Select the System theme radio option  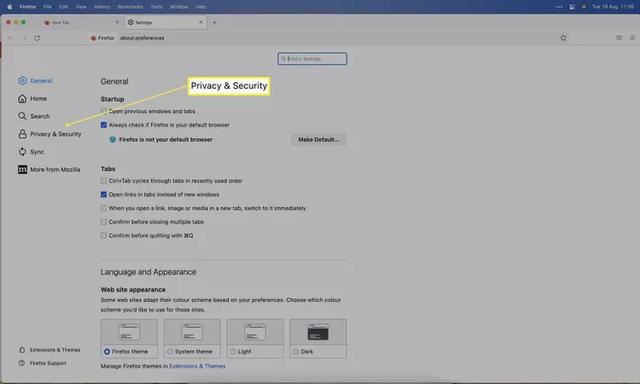coord(170,351)
